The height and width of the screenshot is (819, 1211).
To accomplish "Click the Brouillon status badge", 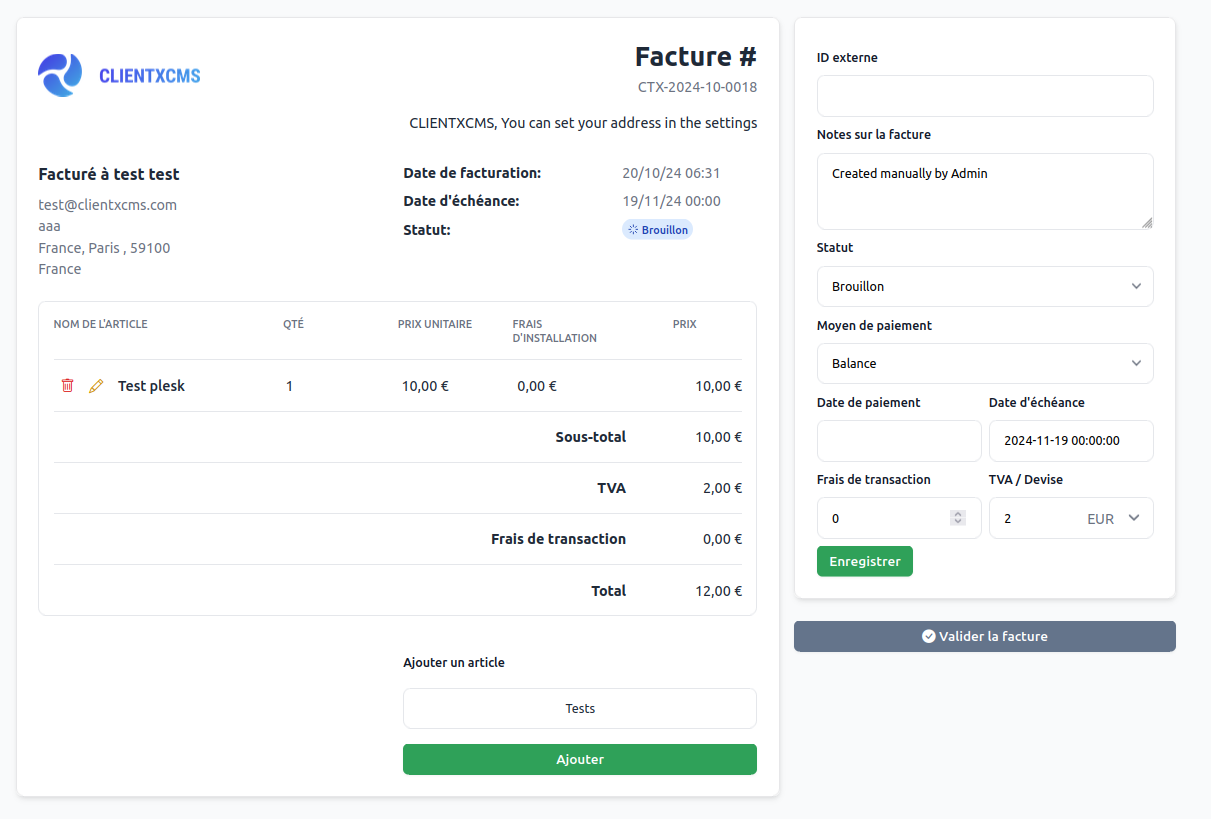I will tap(657, 230).
